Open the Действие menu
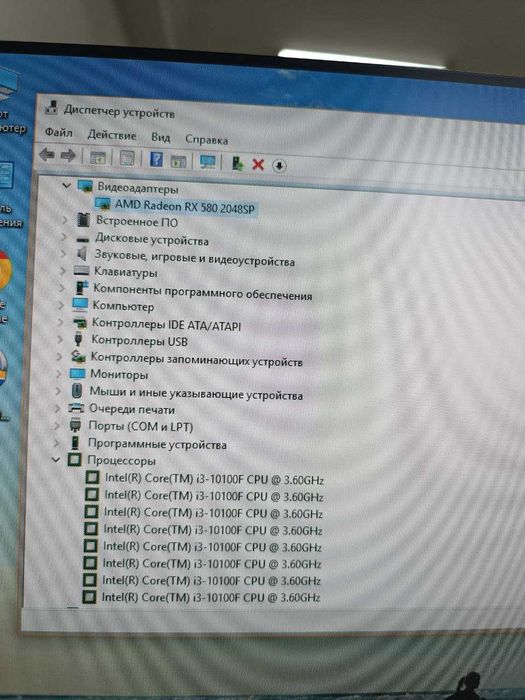This screenshot has height=700, width=525. [112, 134]
